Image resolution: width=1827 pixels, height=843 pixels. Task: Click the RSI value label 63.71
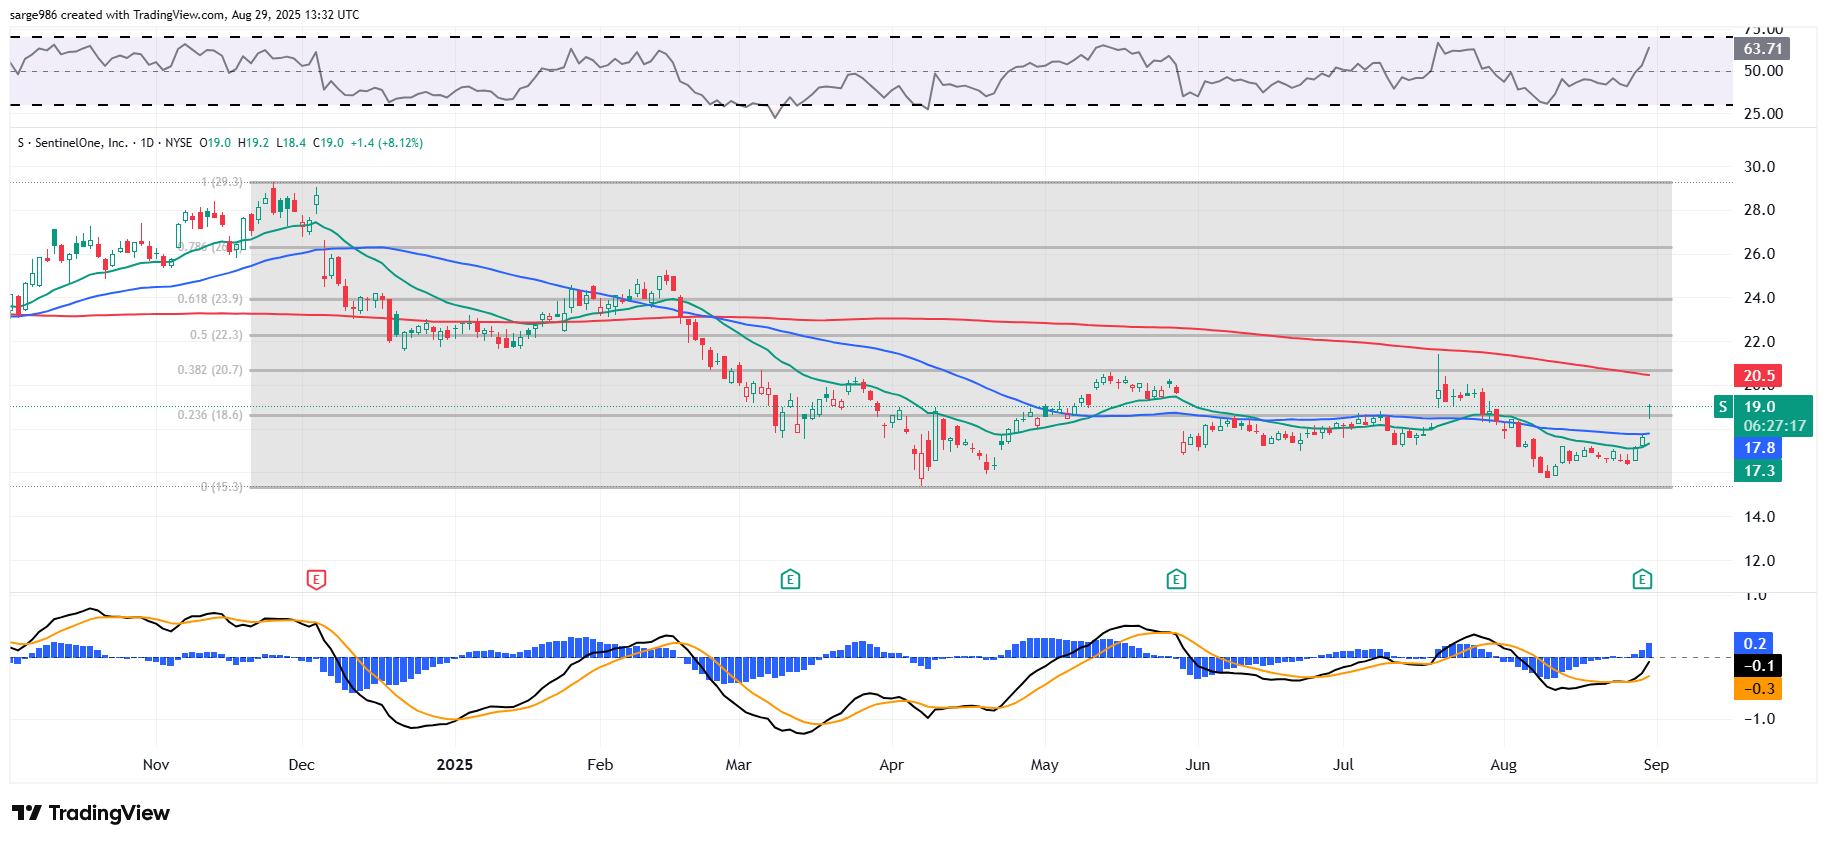pyautogui.click(x=1762, y=49)
